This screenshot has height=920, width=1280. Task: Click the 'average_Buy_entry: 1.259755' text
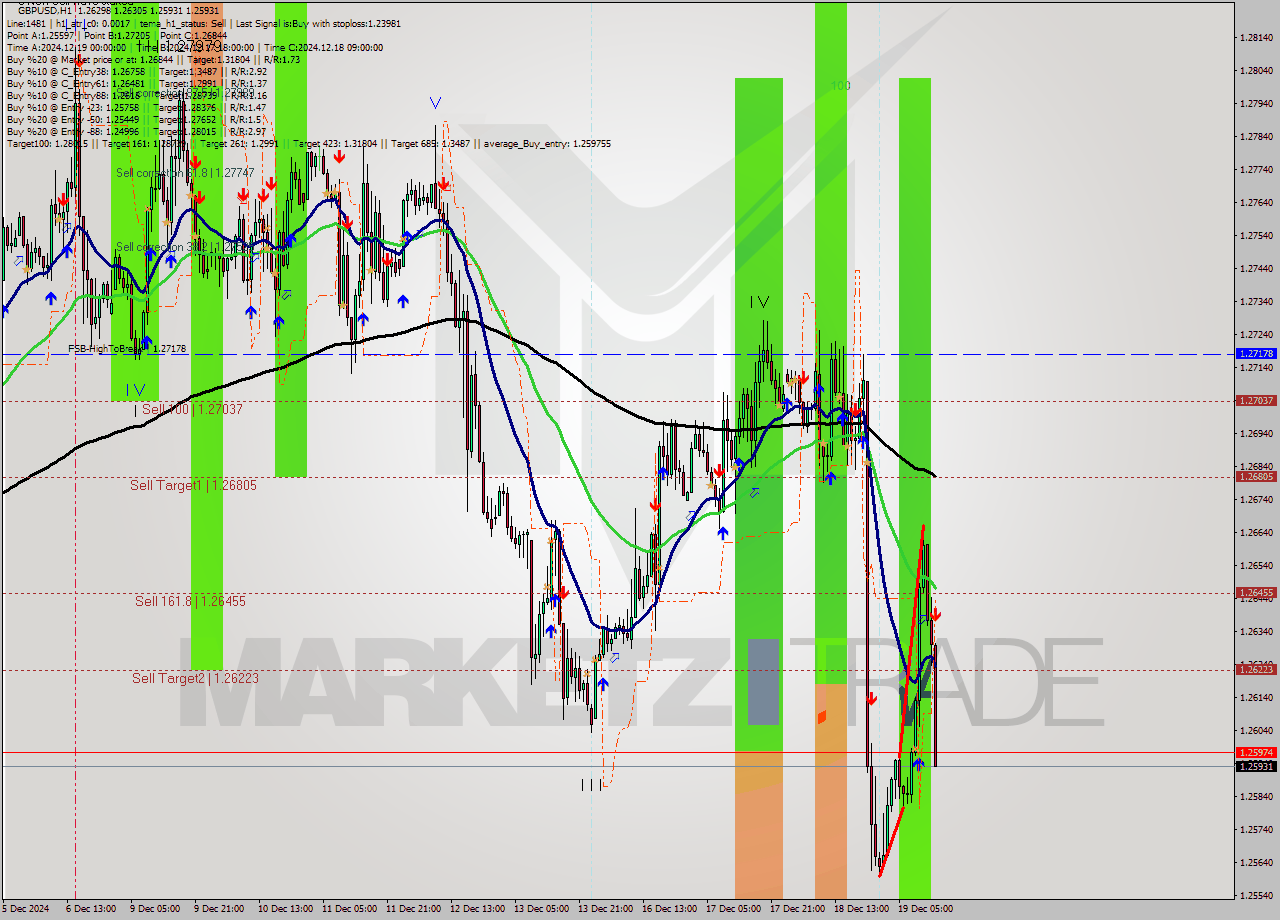[548, 144]
